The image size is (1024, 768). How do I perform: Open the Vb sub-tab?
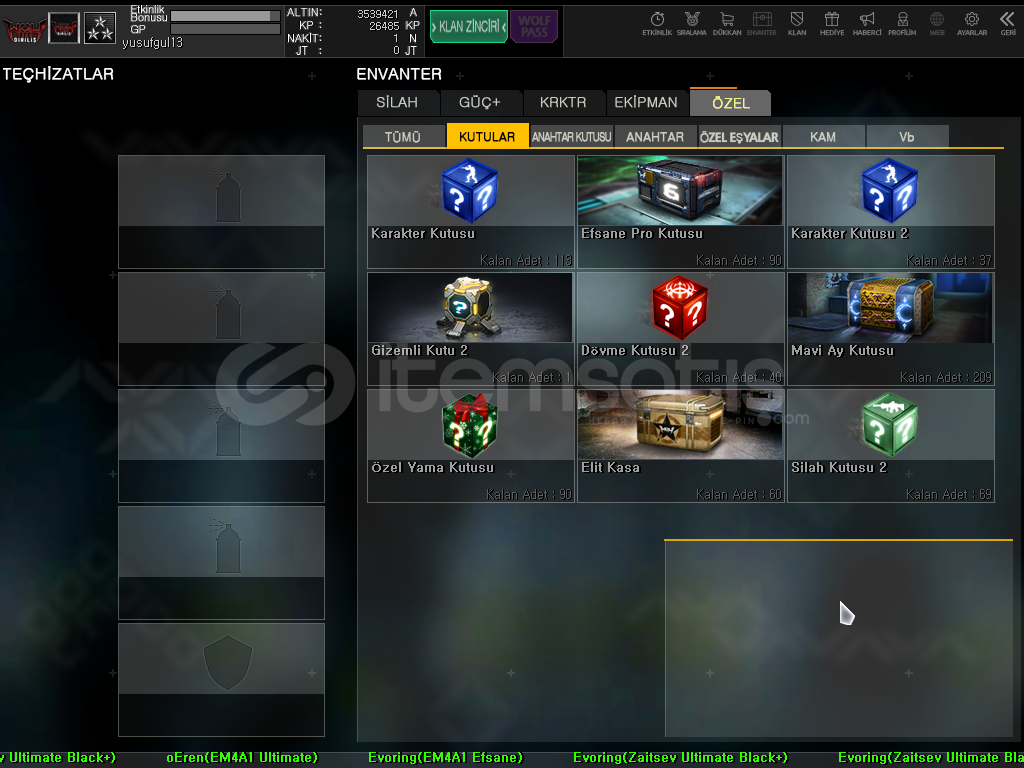[x=907, y=136]
